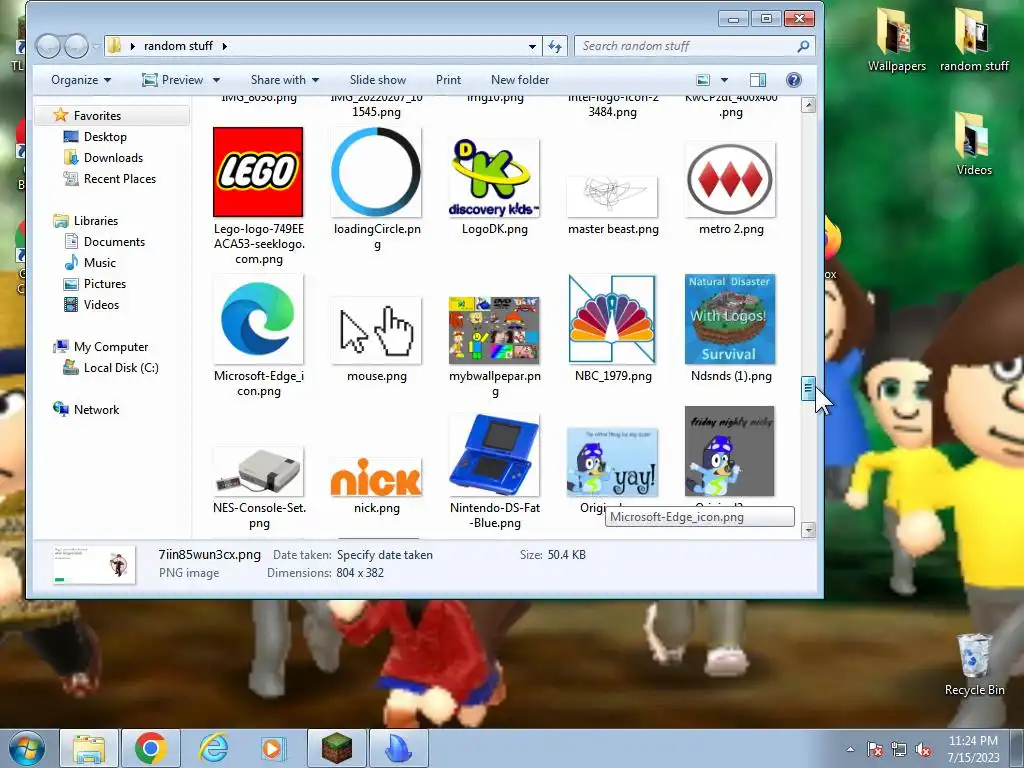Select the friday nightly nicky thumbnail
The height and width of the screenshot is (768, 1024).
point(730,451)
